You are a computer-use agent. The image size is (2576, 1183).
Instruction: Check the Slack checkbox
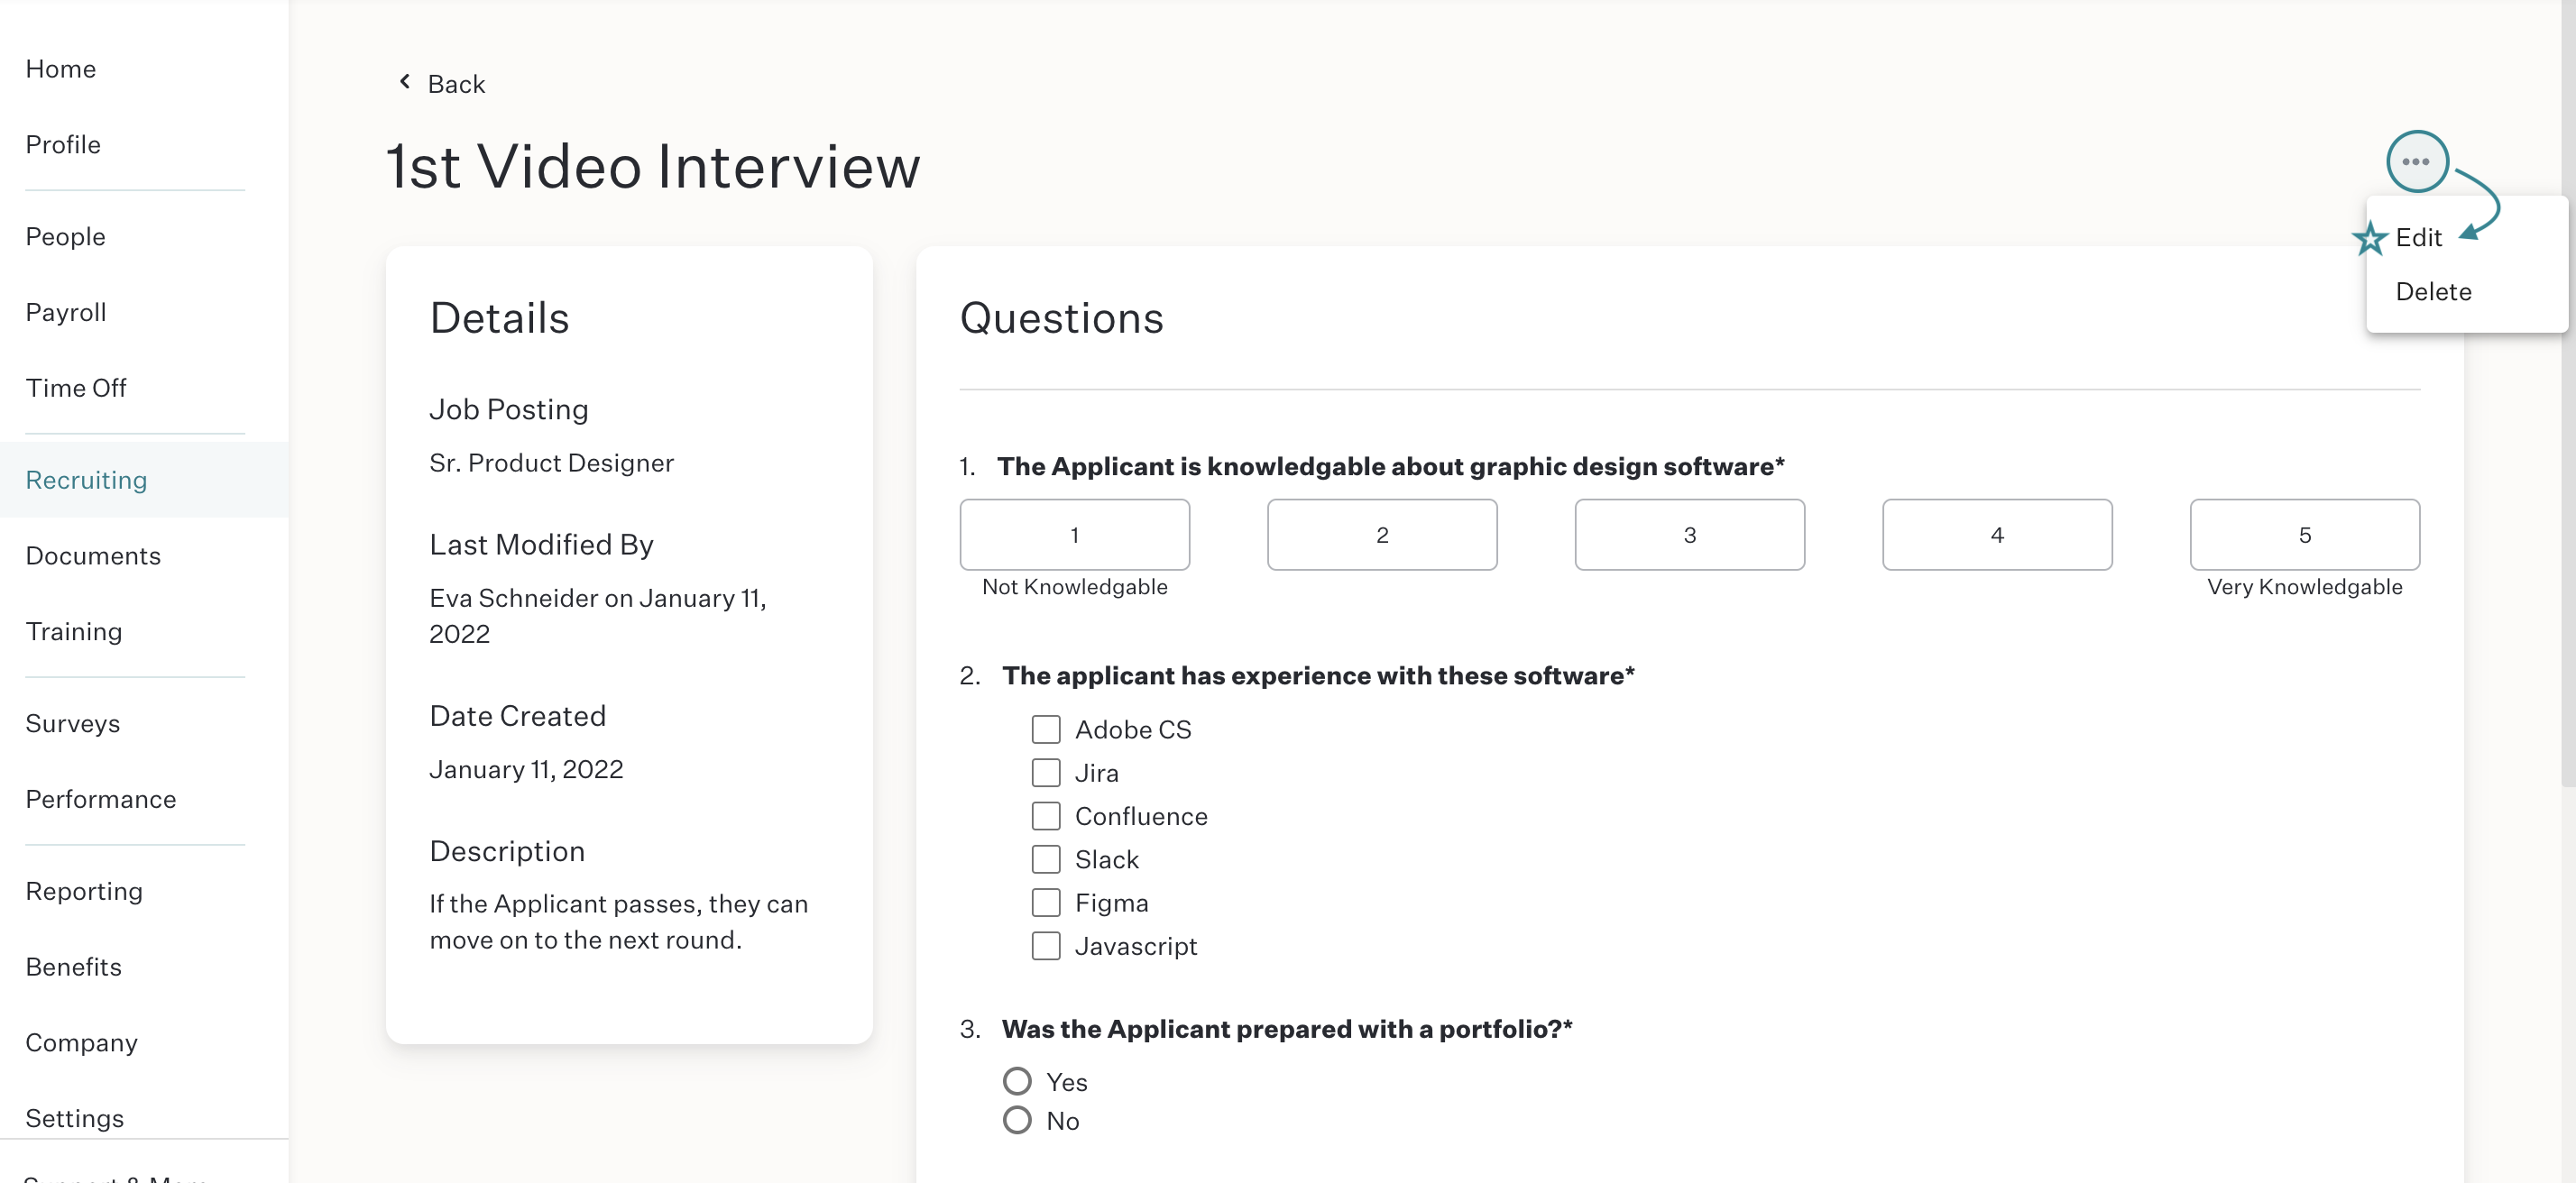1045,859
